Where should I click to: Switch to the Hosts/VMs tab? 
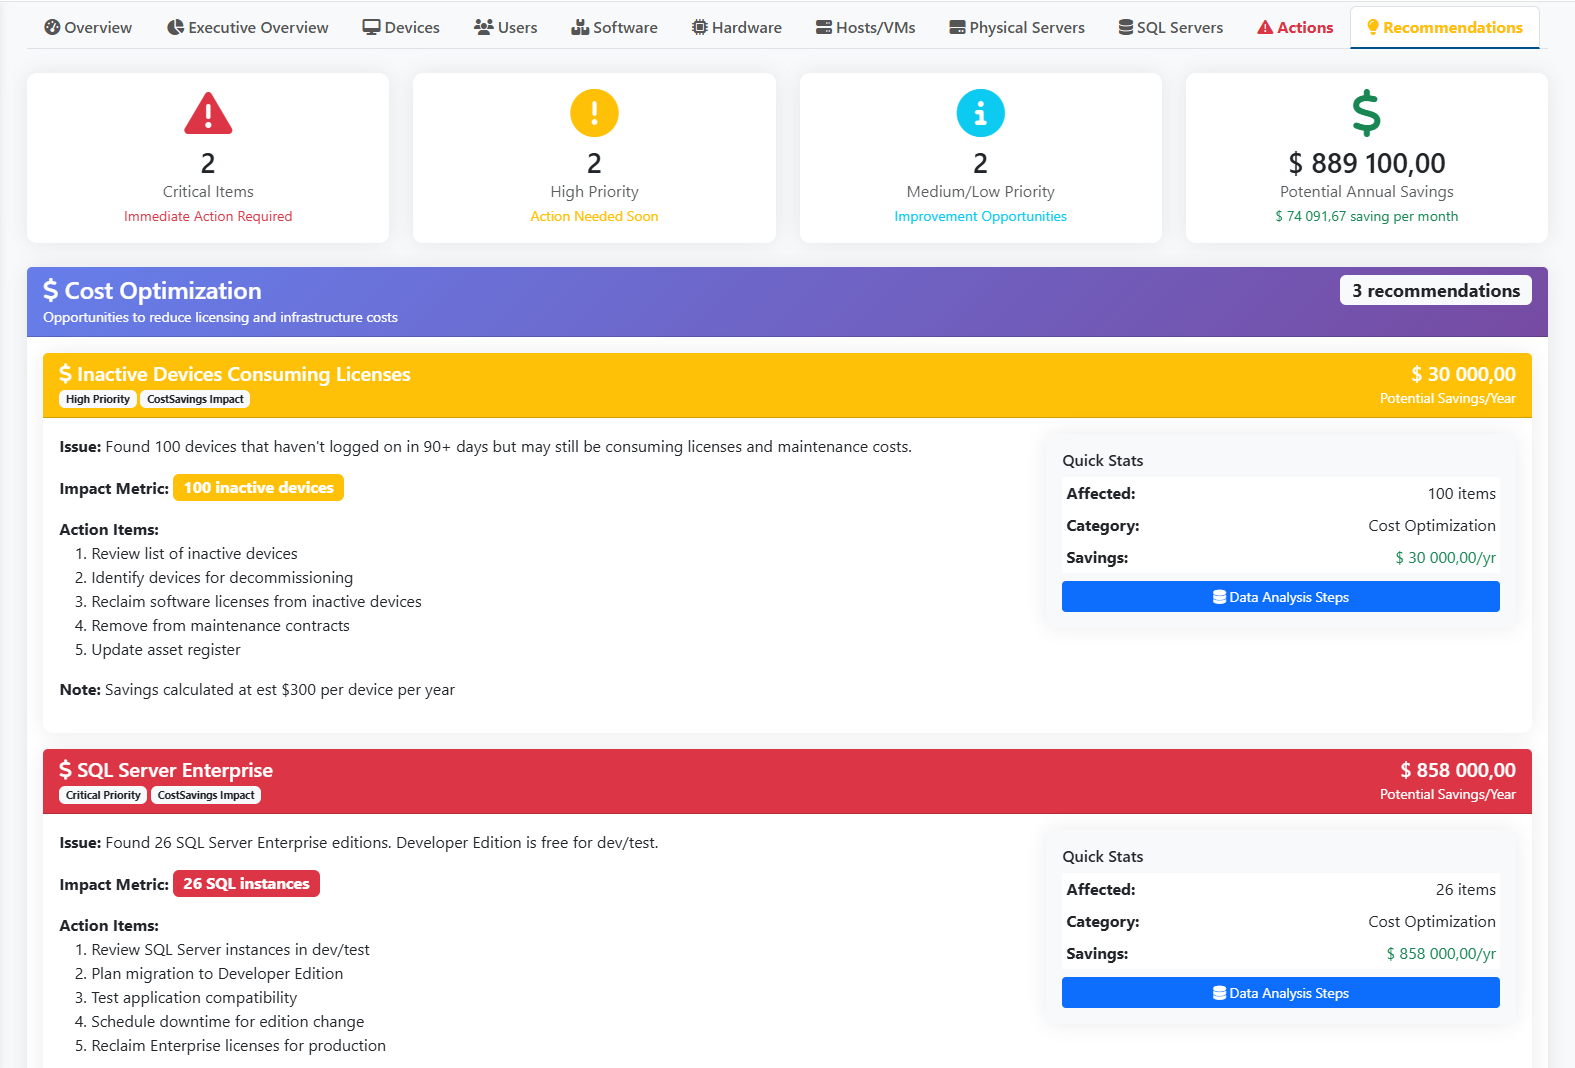point(866,28)
